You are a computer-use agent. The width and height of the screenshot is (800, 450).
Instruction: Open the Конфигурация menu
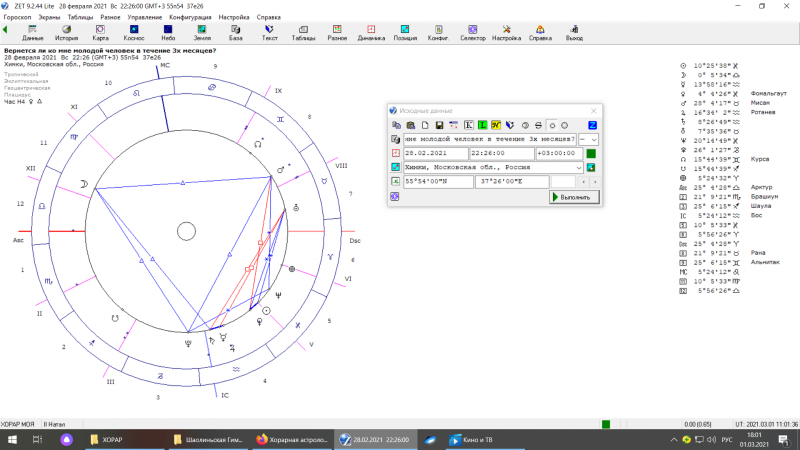tap(189, 17)
